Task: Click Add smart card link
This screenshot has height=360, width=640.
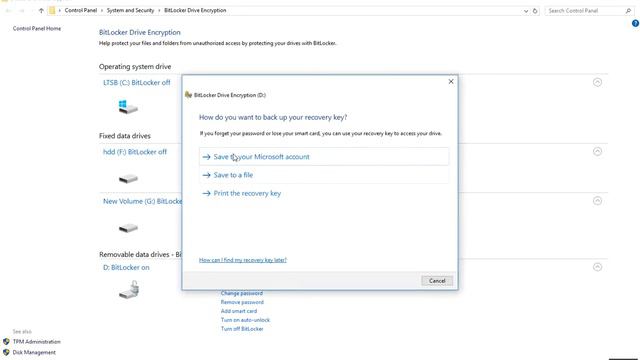Action: [x=239, y=311]
